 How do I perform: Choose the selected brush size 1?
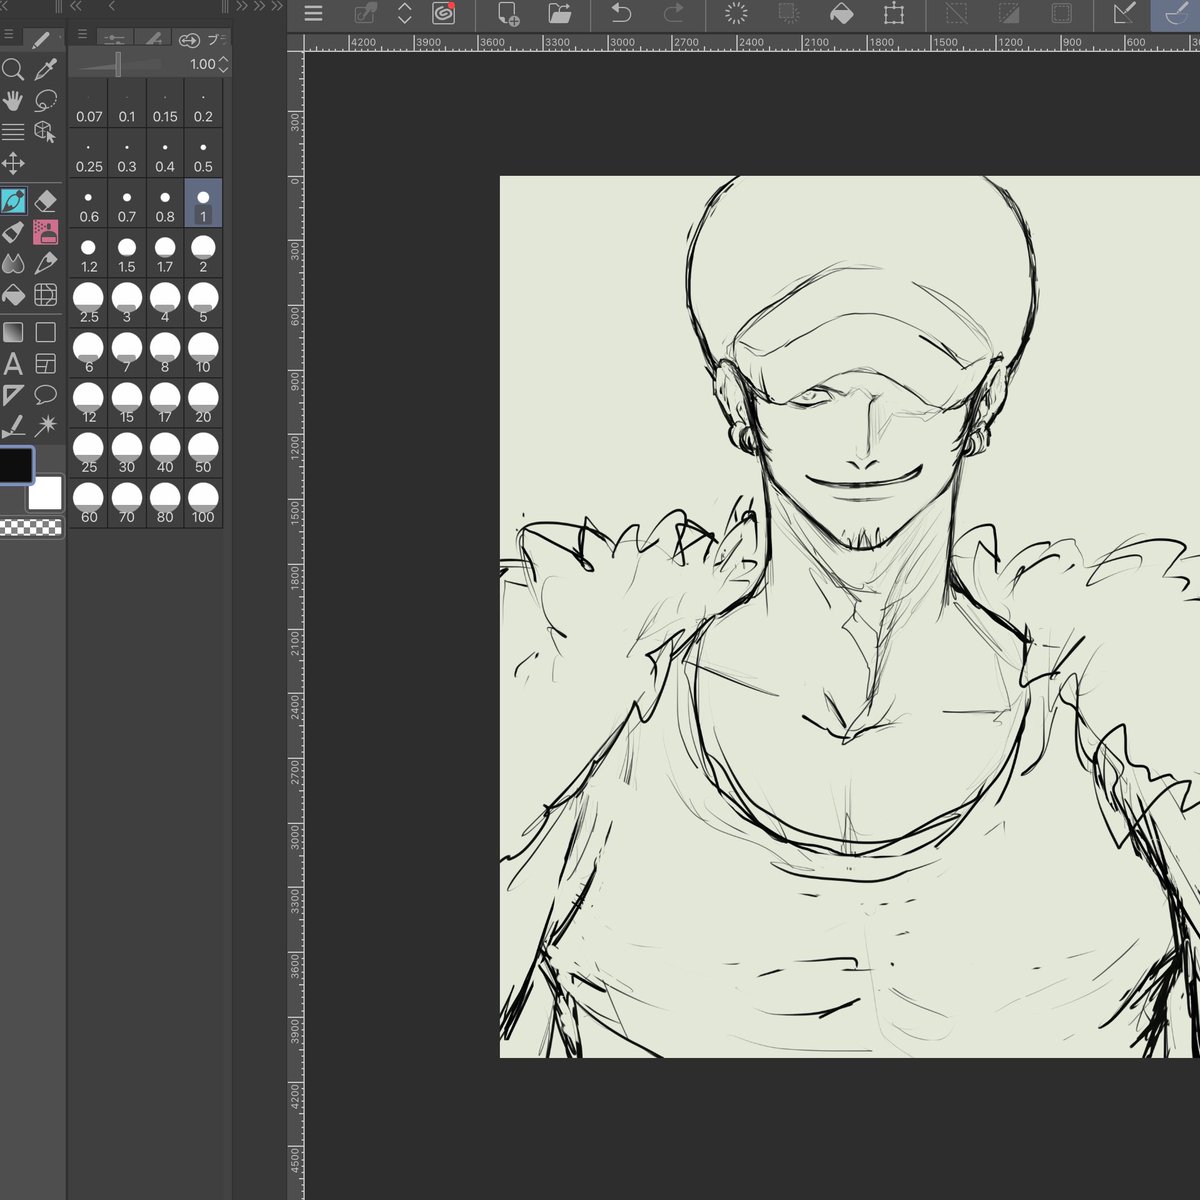point(203,204)
